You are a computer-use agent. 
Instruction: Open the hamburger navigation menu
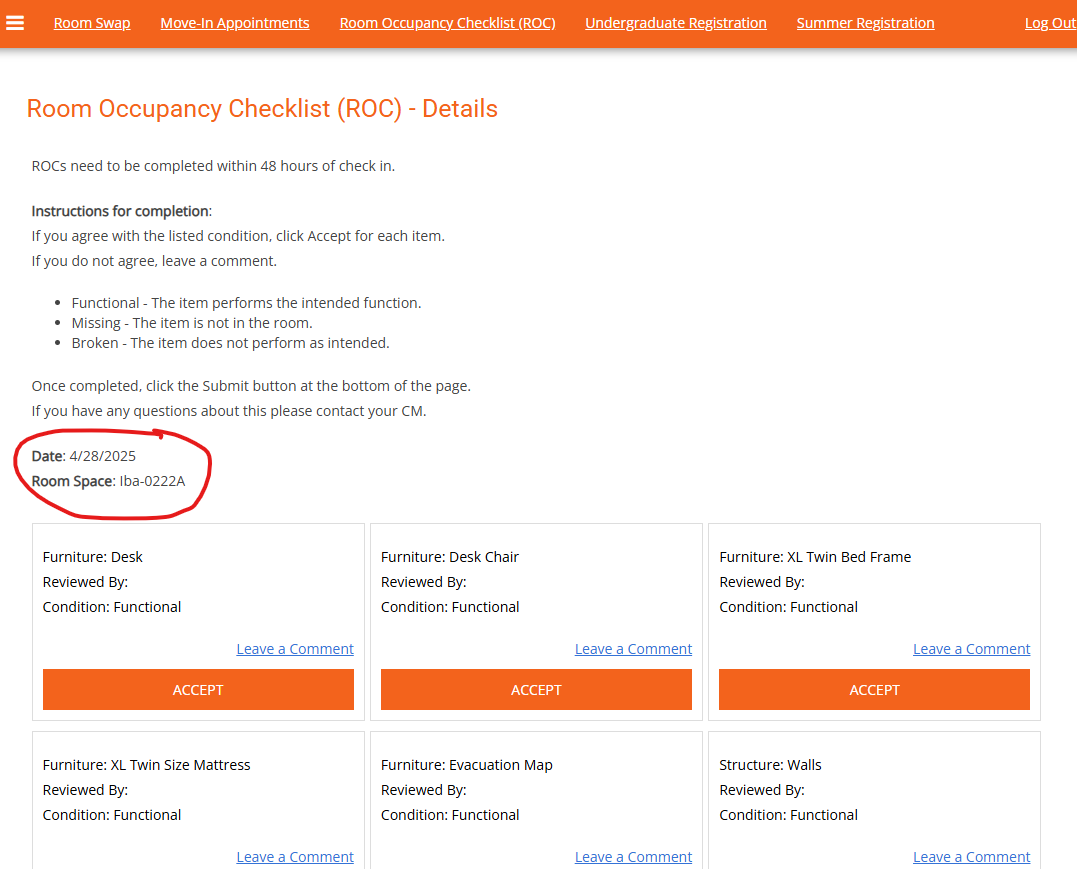tap(15, 22)
